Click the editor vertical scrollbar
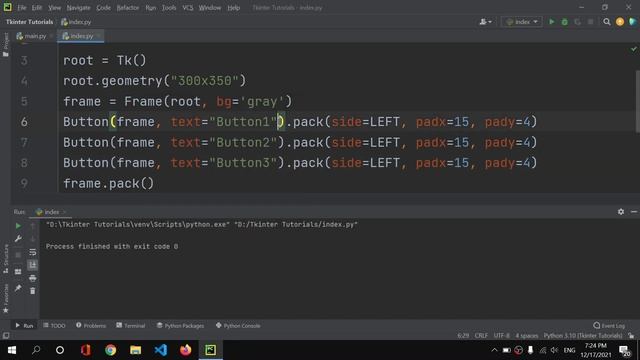 coord(637,101)
